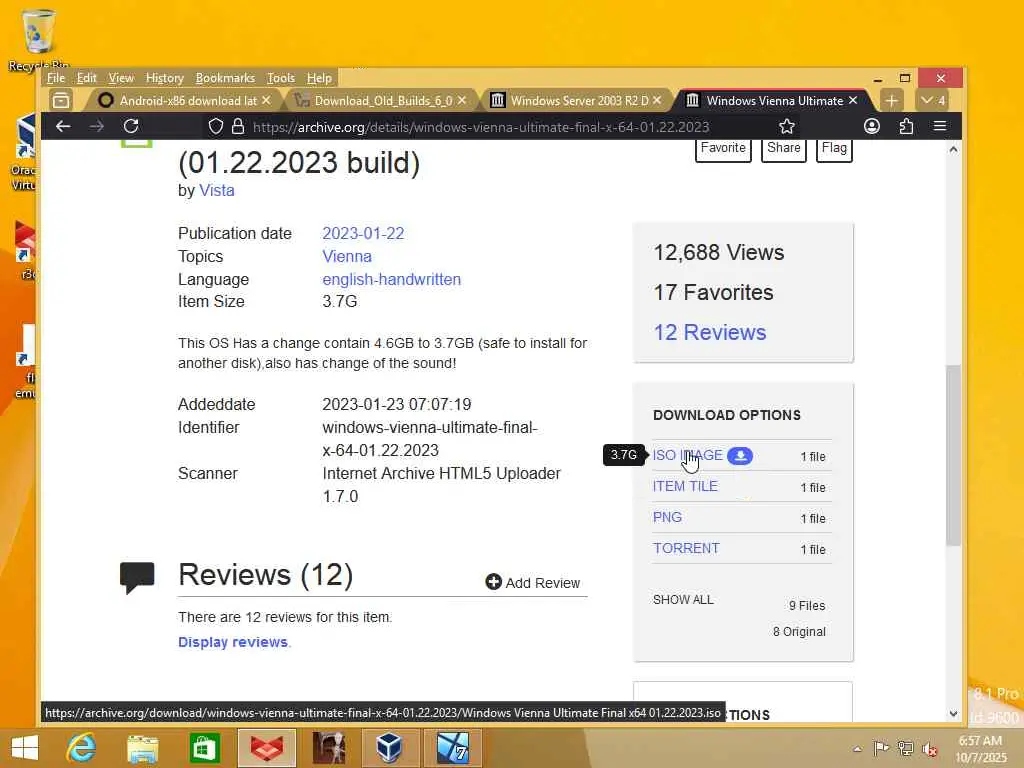The height and width of the screenshot is (768, 1024).
Task: Open the Edit menu
Action: click(86, 78)
